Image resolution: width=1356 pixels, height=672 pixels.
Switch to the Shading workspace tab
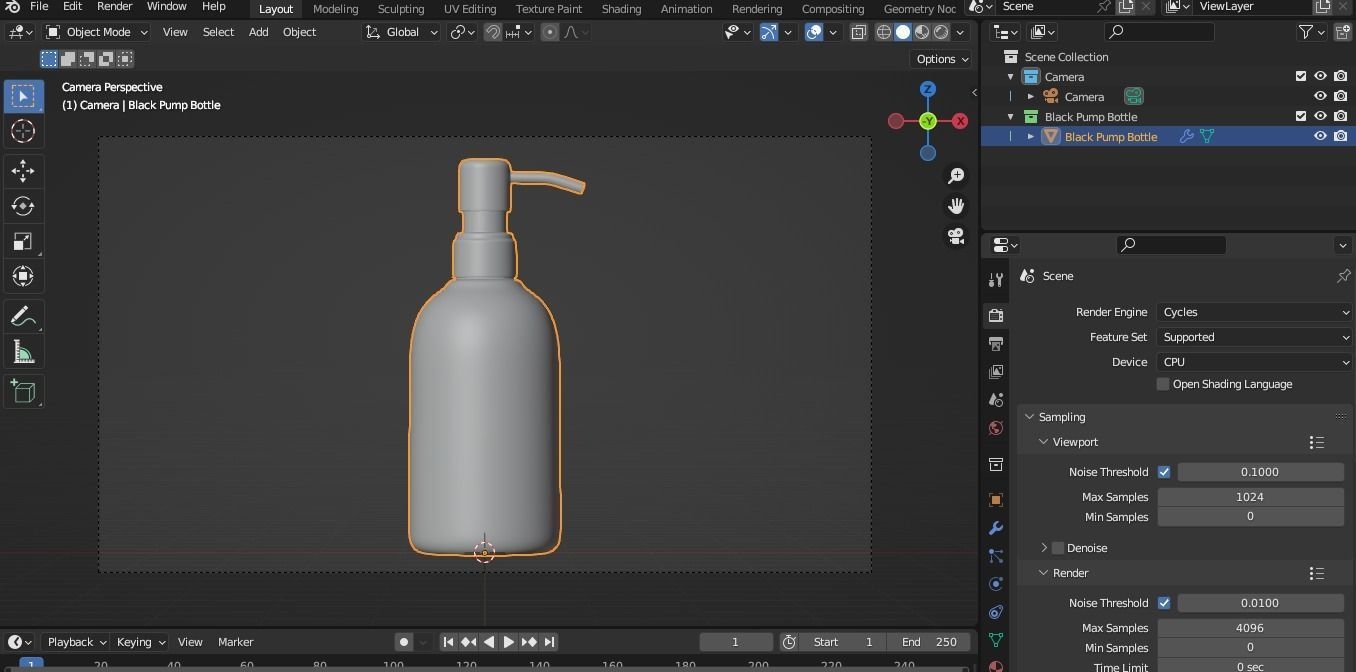point(621,9)
